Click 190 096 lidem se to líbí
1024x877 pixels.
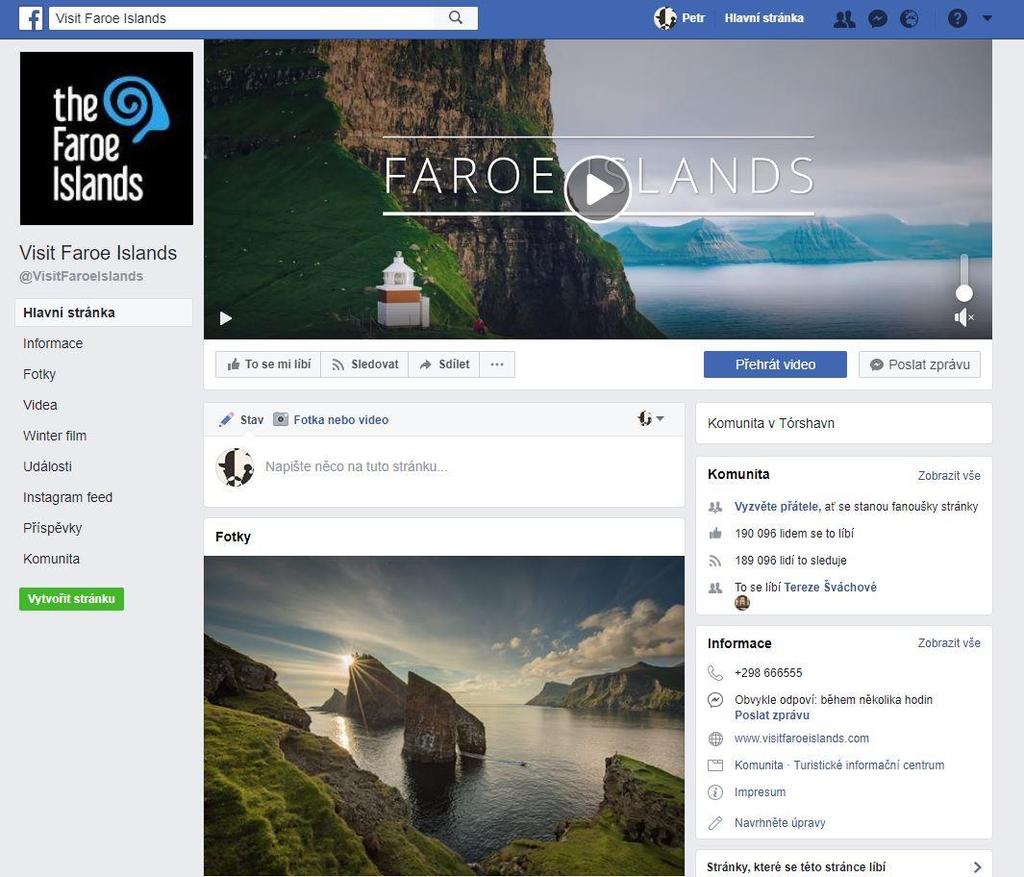click(794, 534)
